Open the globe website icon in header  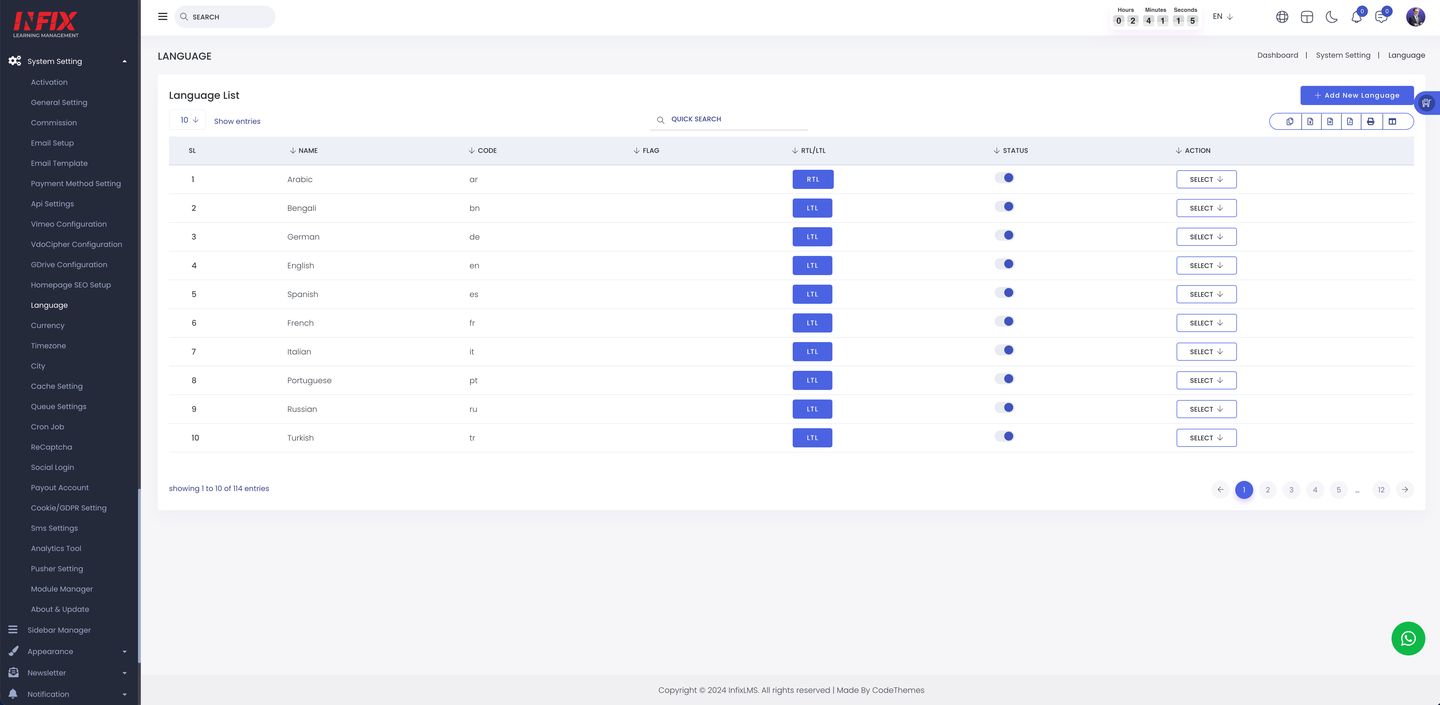point(1282,17)
